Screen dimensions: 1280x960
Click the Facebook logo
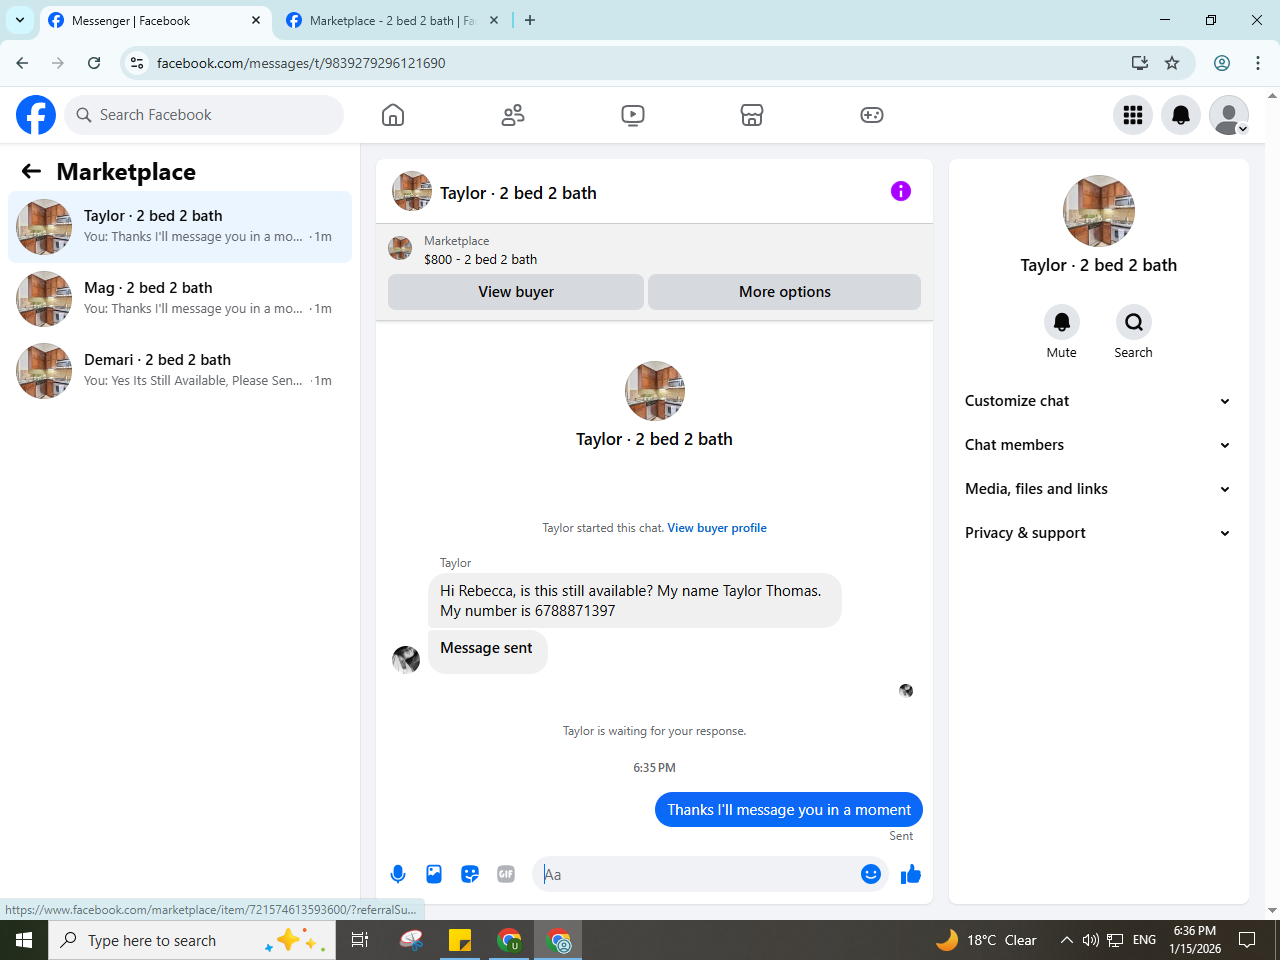(x=36, y=115)
